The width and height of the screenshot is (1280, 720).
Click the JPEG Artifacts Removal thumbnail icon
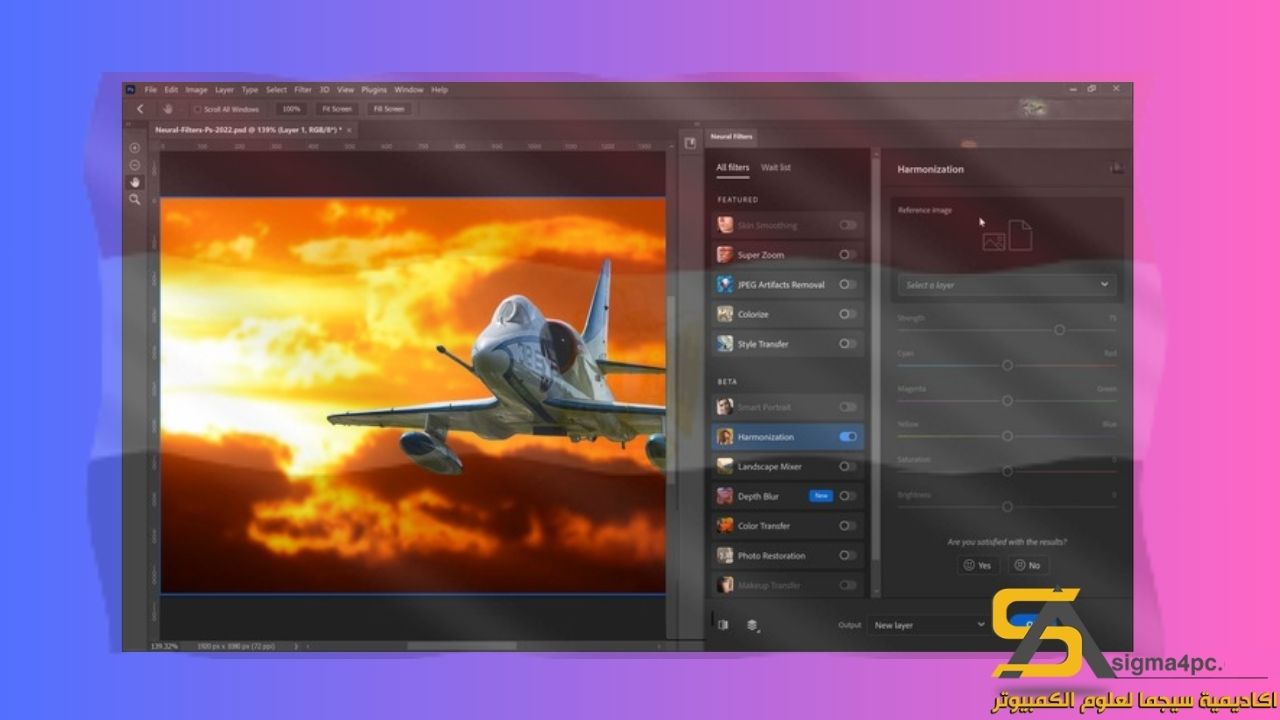[725, 284]
